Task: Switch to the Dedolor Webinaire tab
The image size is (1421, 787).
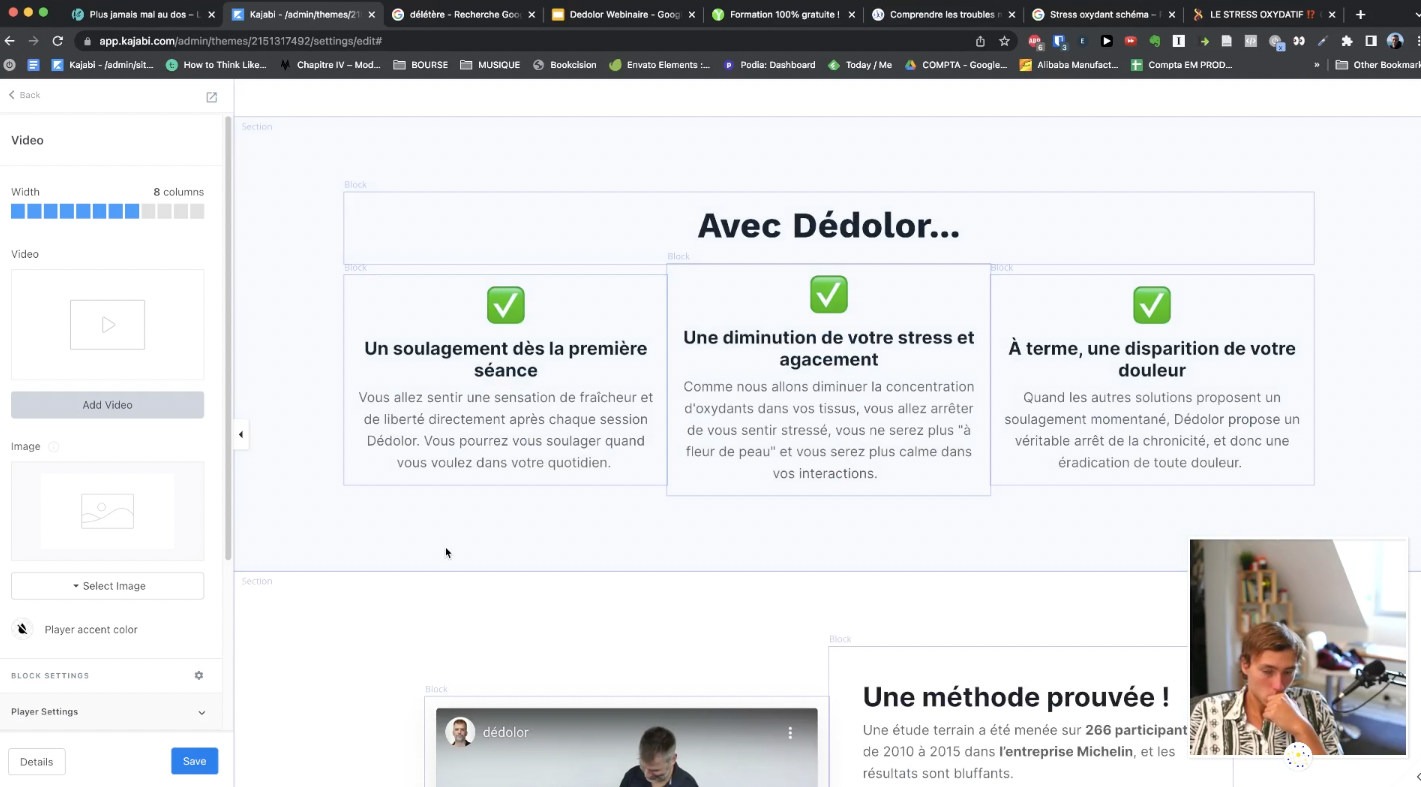Action: click(621, 14)
